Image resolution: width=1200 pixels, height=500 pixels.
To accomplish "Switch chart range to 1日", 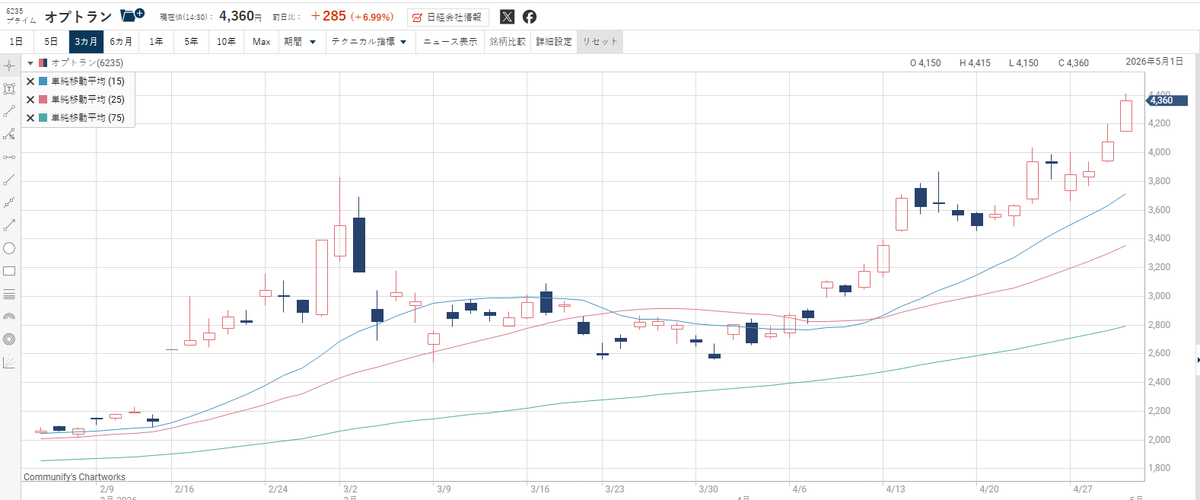I will point(16,42).
